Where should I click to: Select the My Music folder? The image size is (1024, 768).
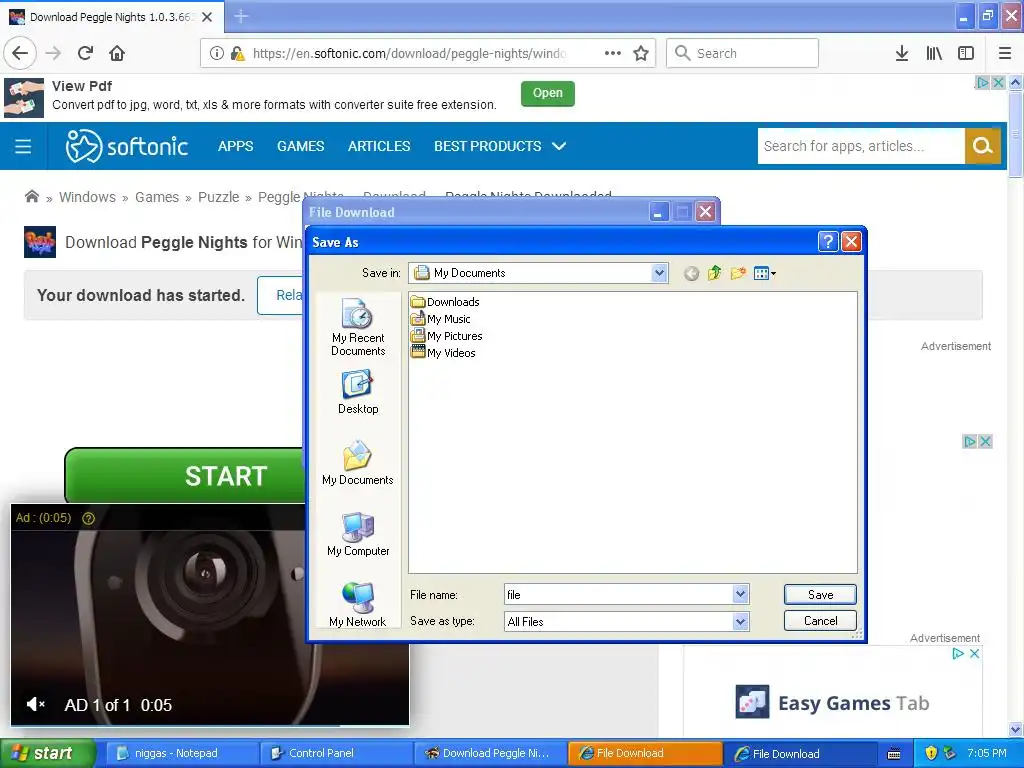tap(441, 319)
